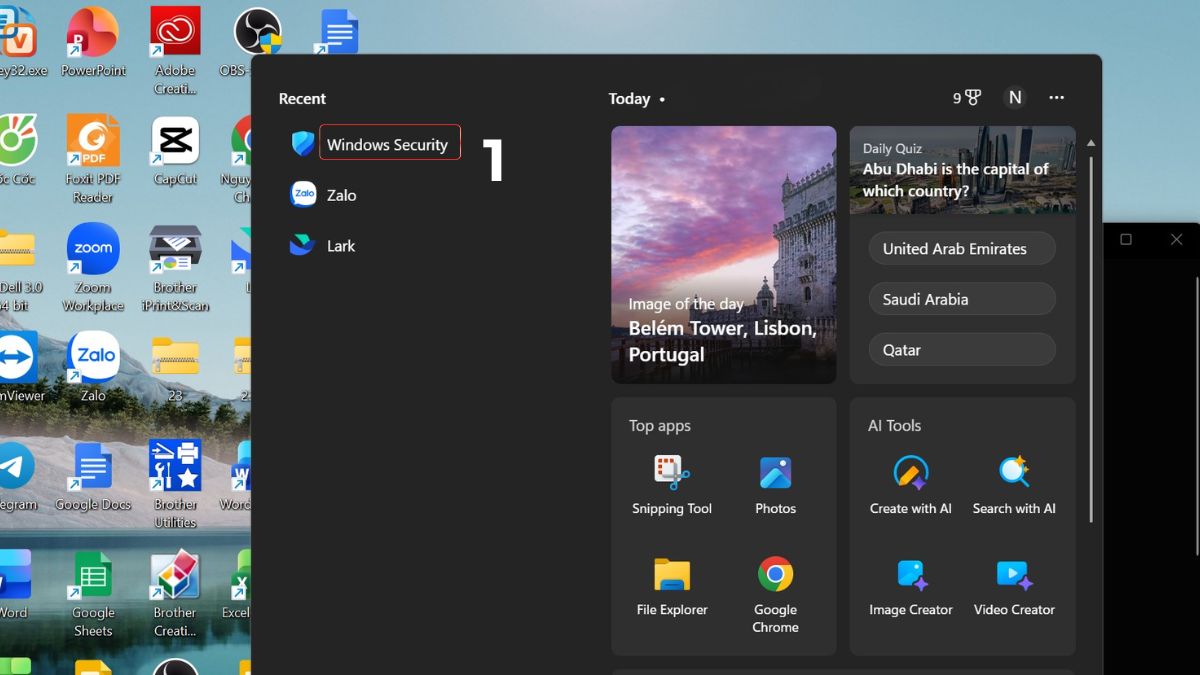The height and width of the screenshot is (675, 1200).
Task: Open Brother Utilities desktop shortcut
Action: coord(175,484)
